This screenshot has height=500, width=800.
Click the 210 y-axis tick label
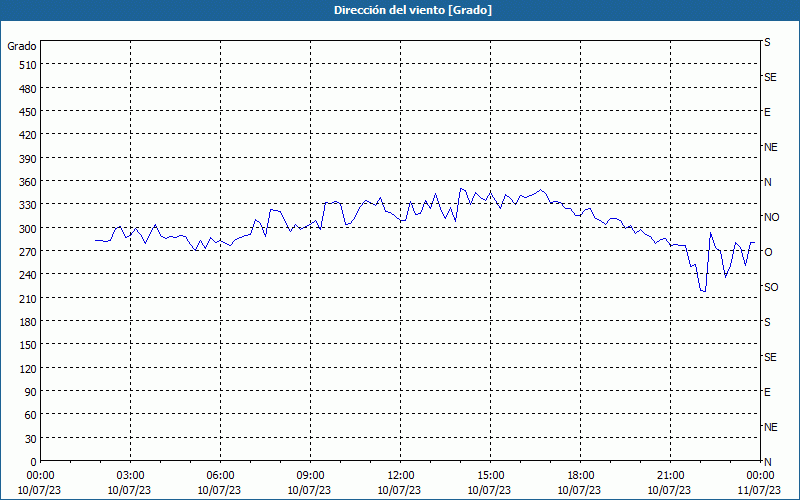coord(28,299)
